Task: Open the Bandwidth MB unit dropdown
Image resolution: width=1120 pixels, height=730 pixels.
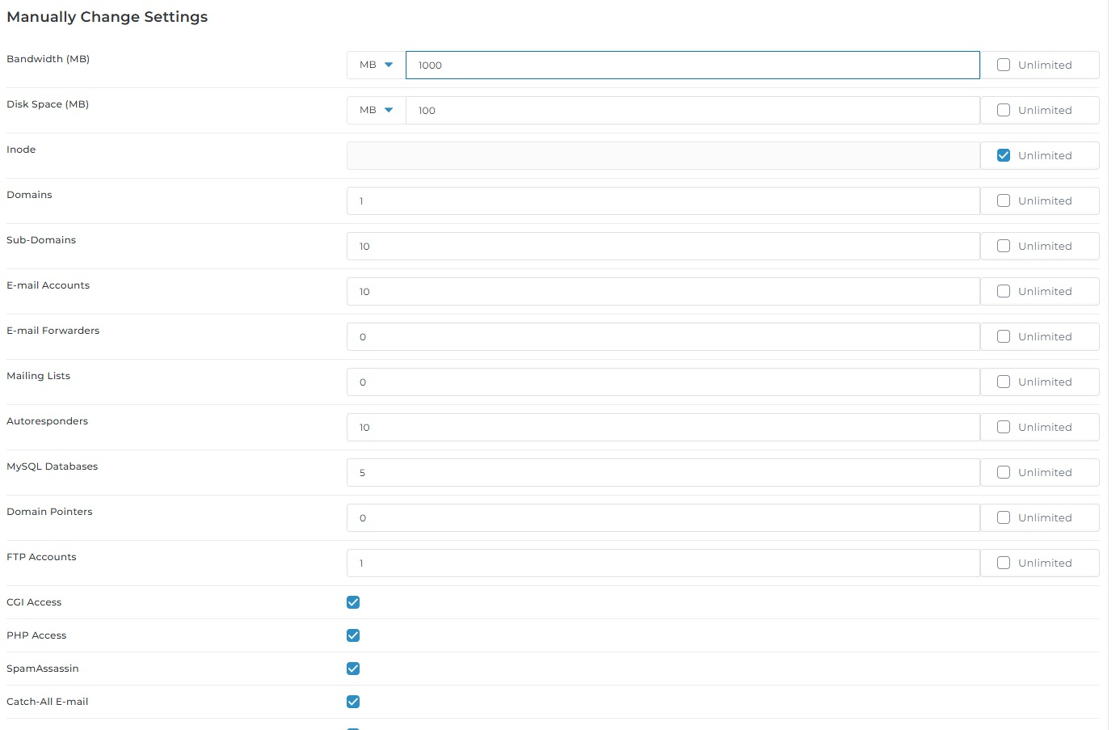Action: 376,65
